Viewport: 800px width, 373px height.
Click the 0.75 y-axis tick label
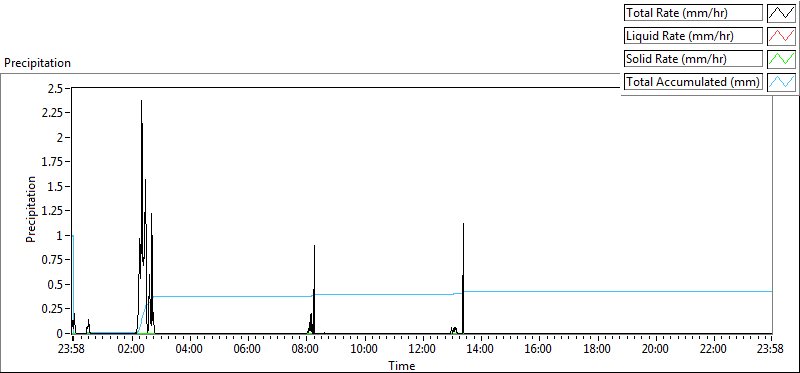[53, 260]
